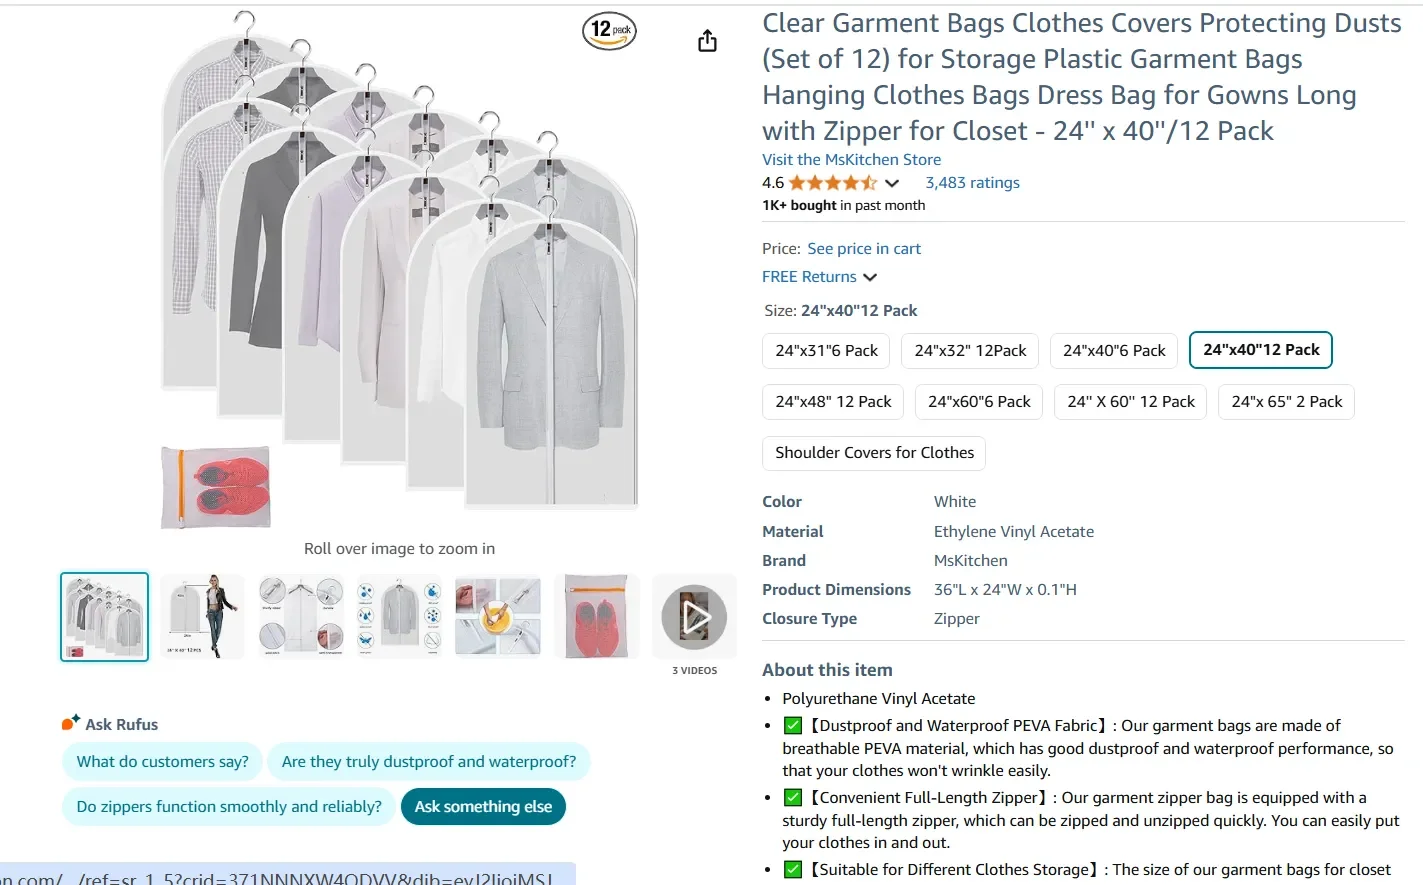The height and width of the screenshot is (885, 1423).
Task: Select the first product gallery thumbnail
Action: pos(104,616)
